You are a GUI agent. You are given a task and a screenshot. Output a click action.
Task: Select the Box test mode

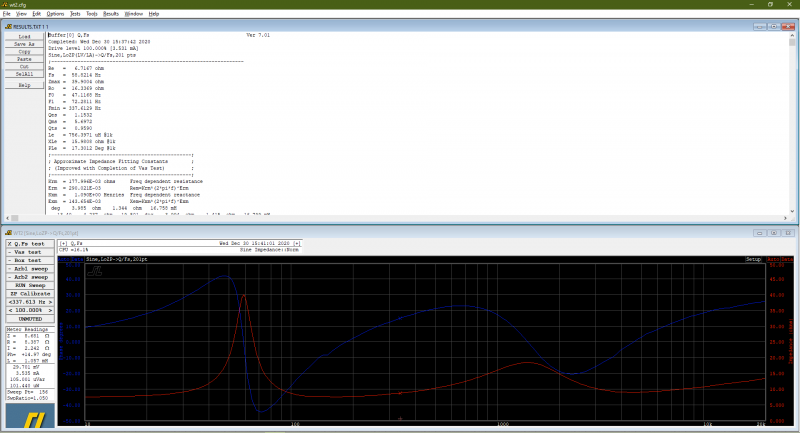coord(30,260)
